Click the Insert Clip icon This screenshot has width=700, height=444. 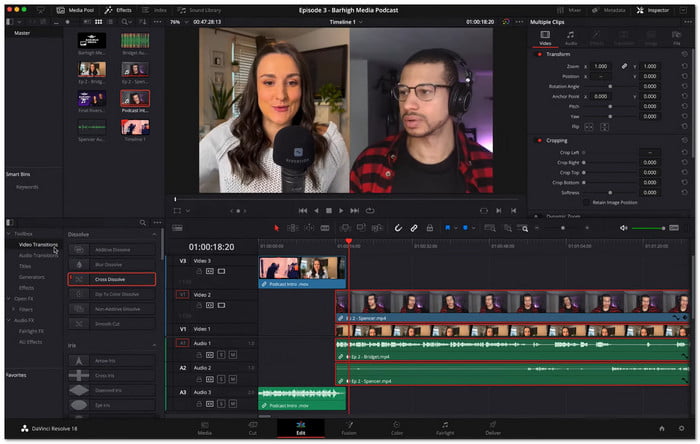coord(345,228)
